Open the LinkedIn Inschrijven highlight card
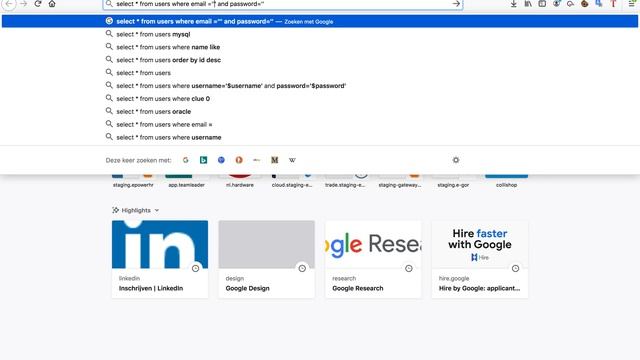This screenshot has width=640, height=360. pyautogui.click(x=160, y=259)
